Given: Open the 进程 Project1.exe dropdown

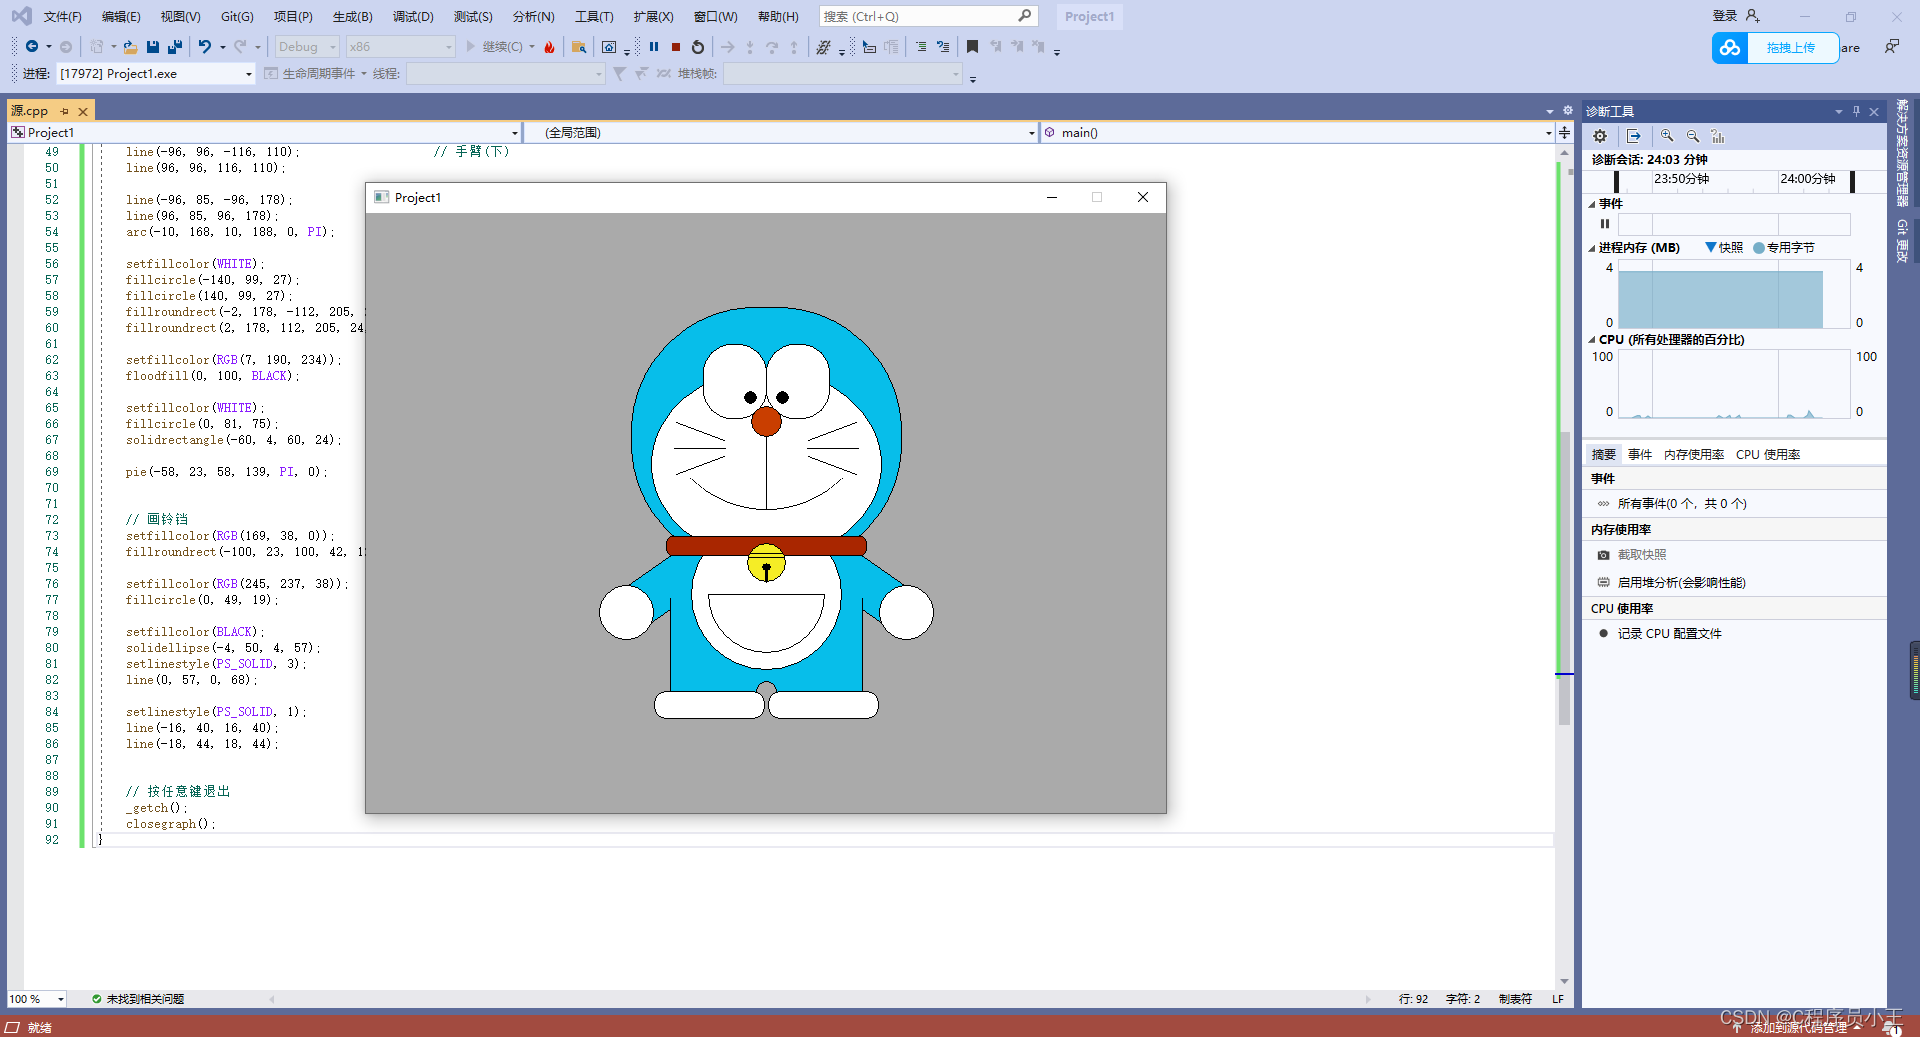Looking at the screenshot, I should point(156,73).
